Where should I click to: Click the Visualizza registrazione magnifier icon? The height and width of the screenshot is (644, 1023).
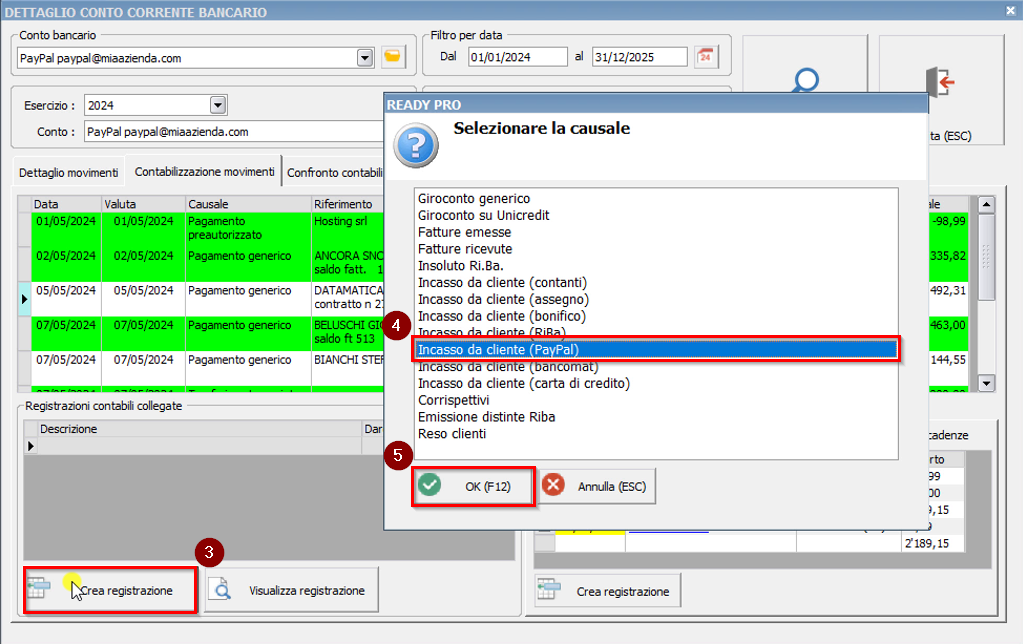(222, 589)
